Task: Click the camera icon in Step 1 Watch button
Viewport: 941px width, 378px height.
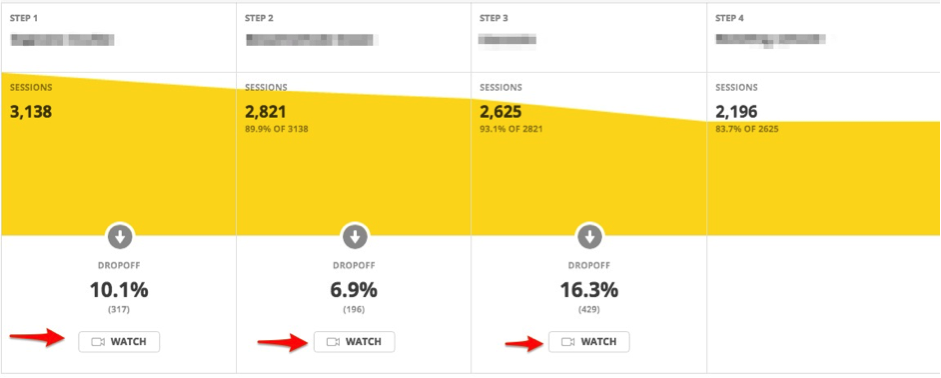Action: 98,341
